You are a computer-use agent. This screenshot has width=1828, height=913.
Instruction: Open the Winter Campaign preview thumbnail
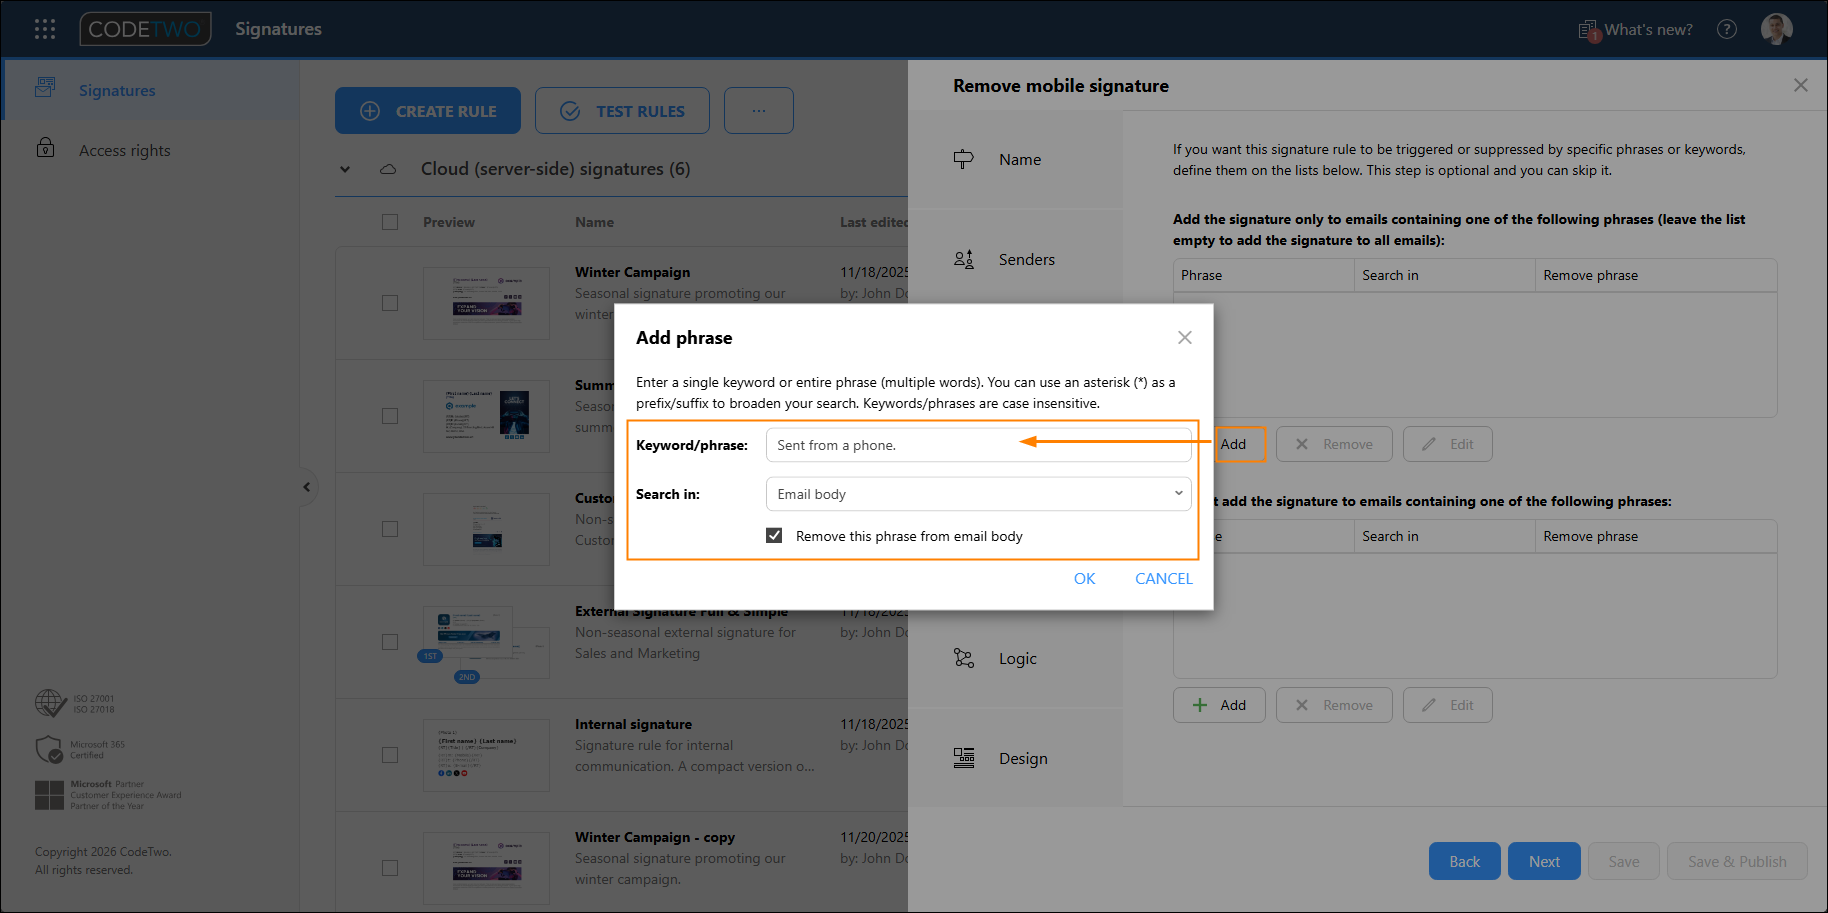pos(486,303)
